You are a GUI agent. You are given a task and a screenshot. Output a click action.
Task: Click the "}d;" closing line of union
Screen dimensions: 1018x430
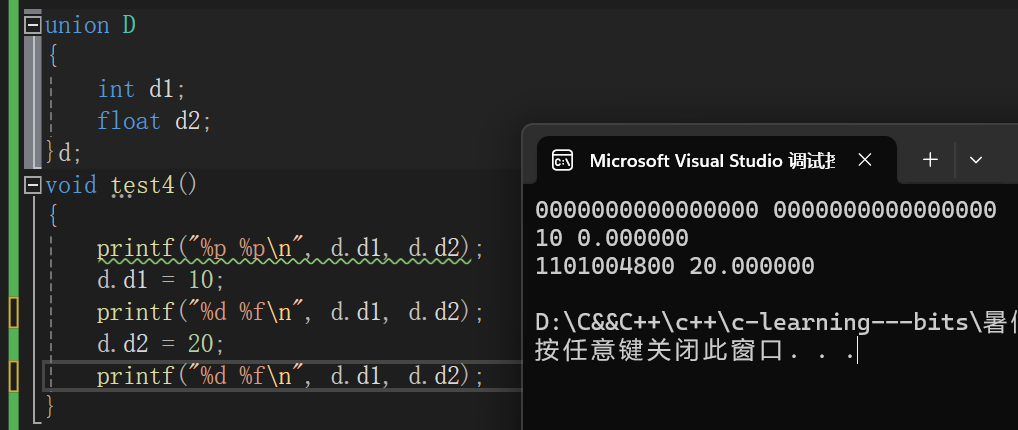click(x=62, y=153)
